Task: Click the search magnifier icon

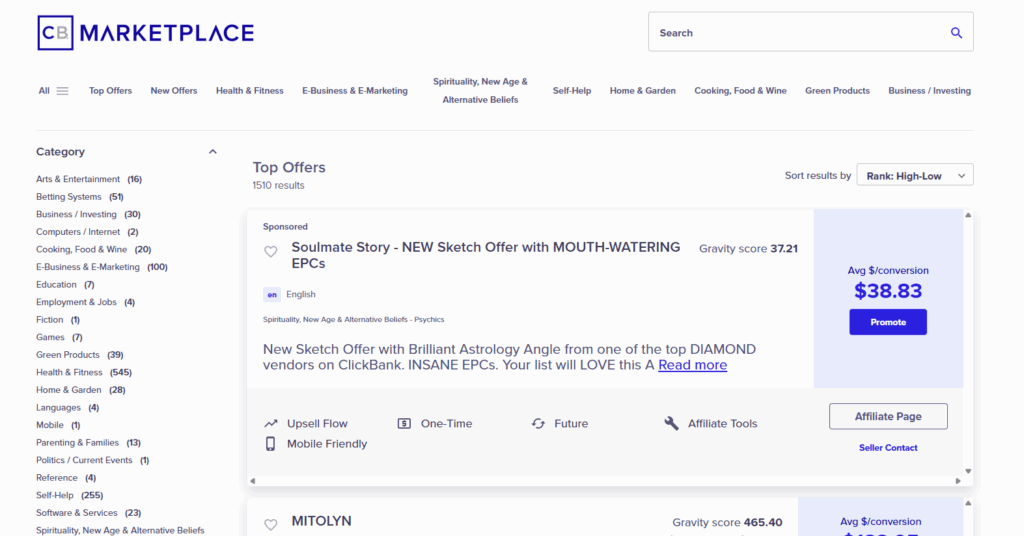Action: click(956, 33)
